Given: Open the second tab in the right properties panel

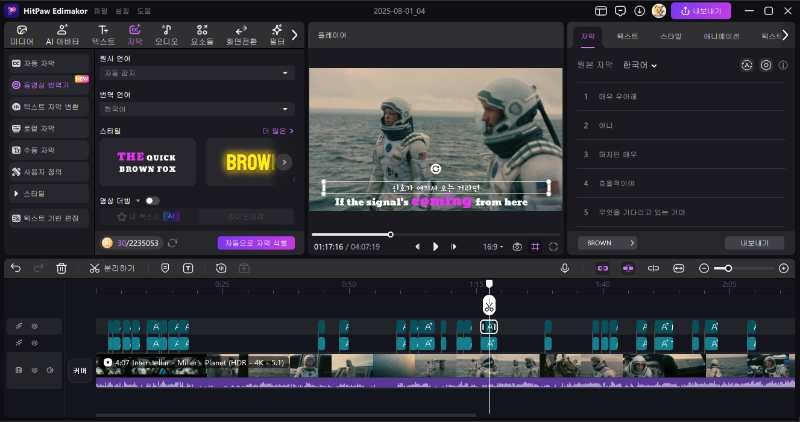Looking at the screenshot, I should tap(627, 36).
